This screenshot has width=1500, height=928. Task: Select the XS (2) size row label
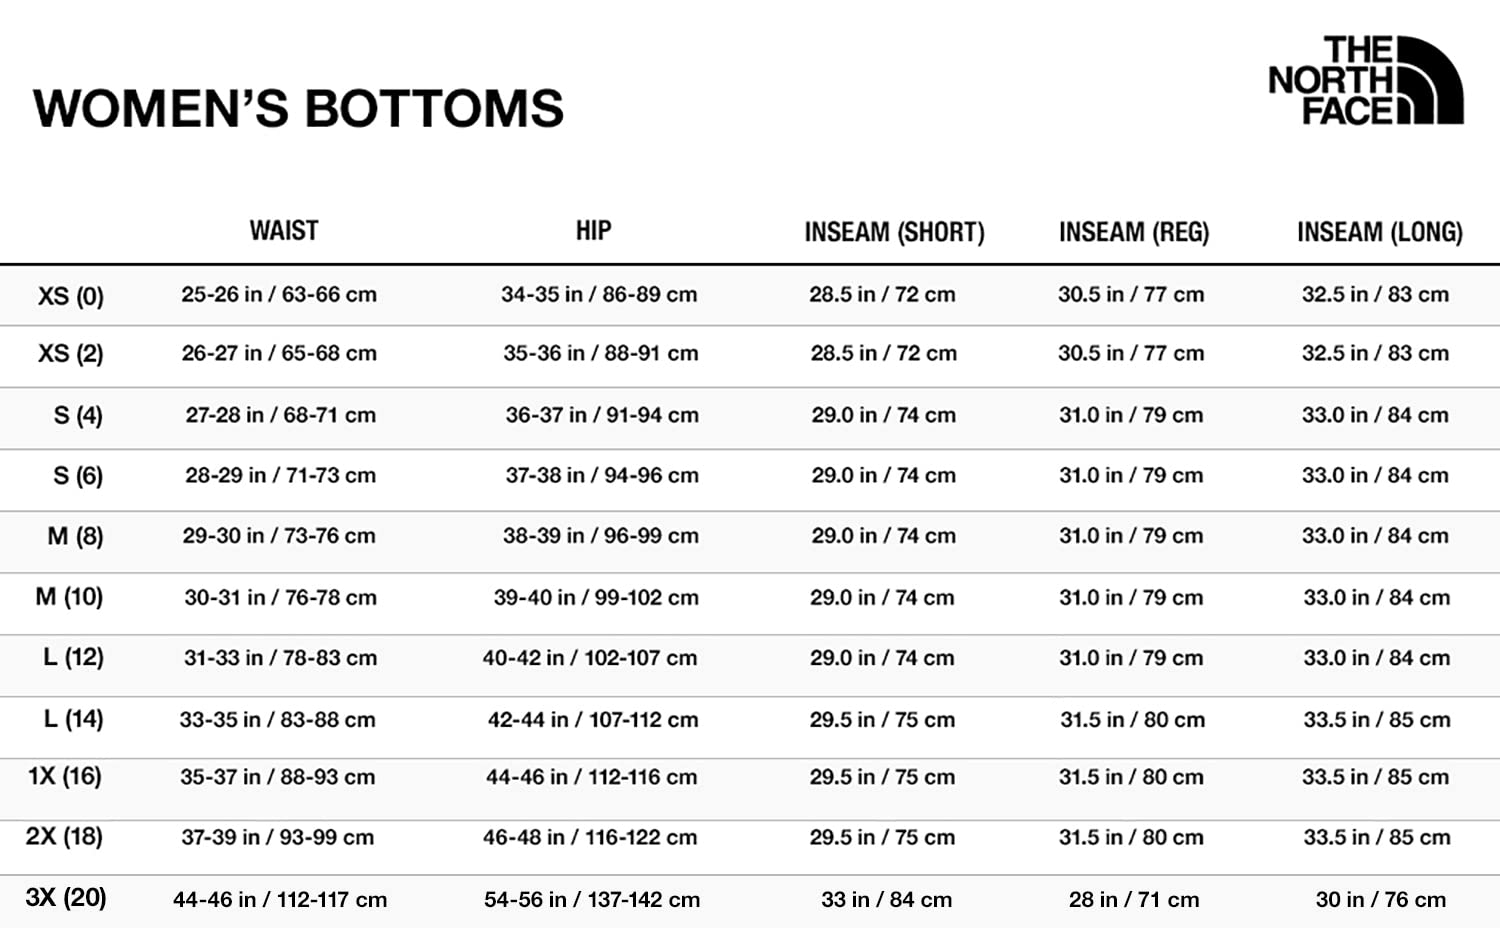[x=71, y=354]
